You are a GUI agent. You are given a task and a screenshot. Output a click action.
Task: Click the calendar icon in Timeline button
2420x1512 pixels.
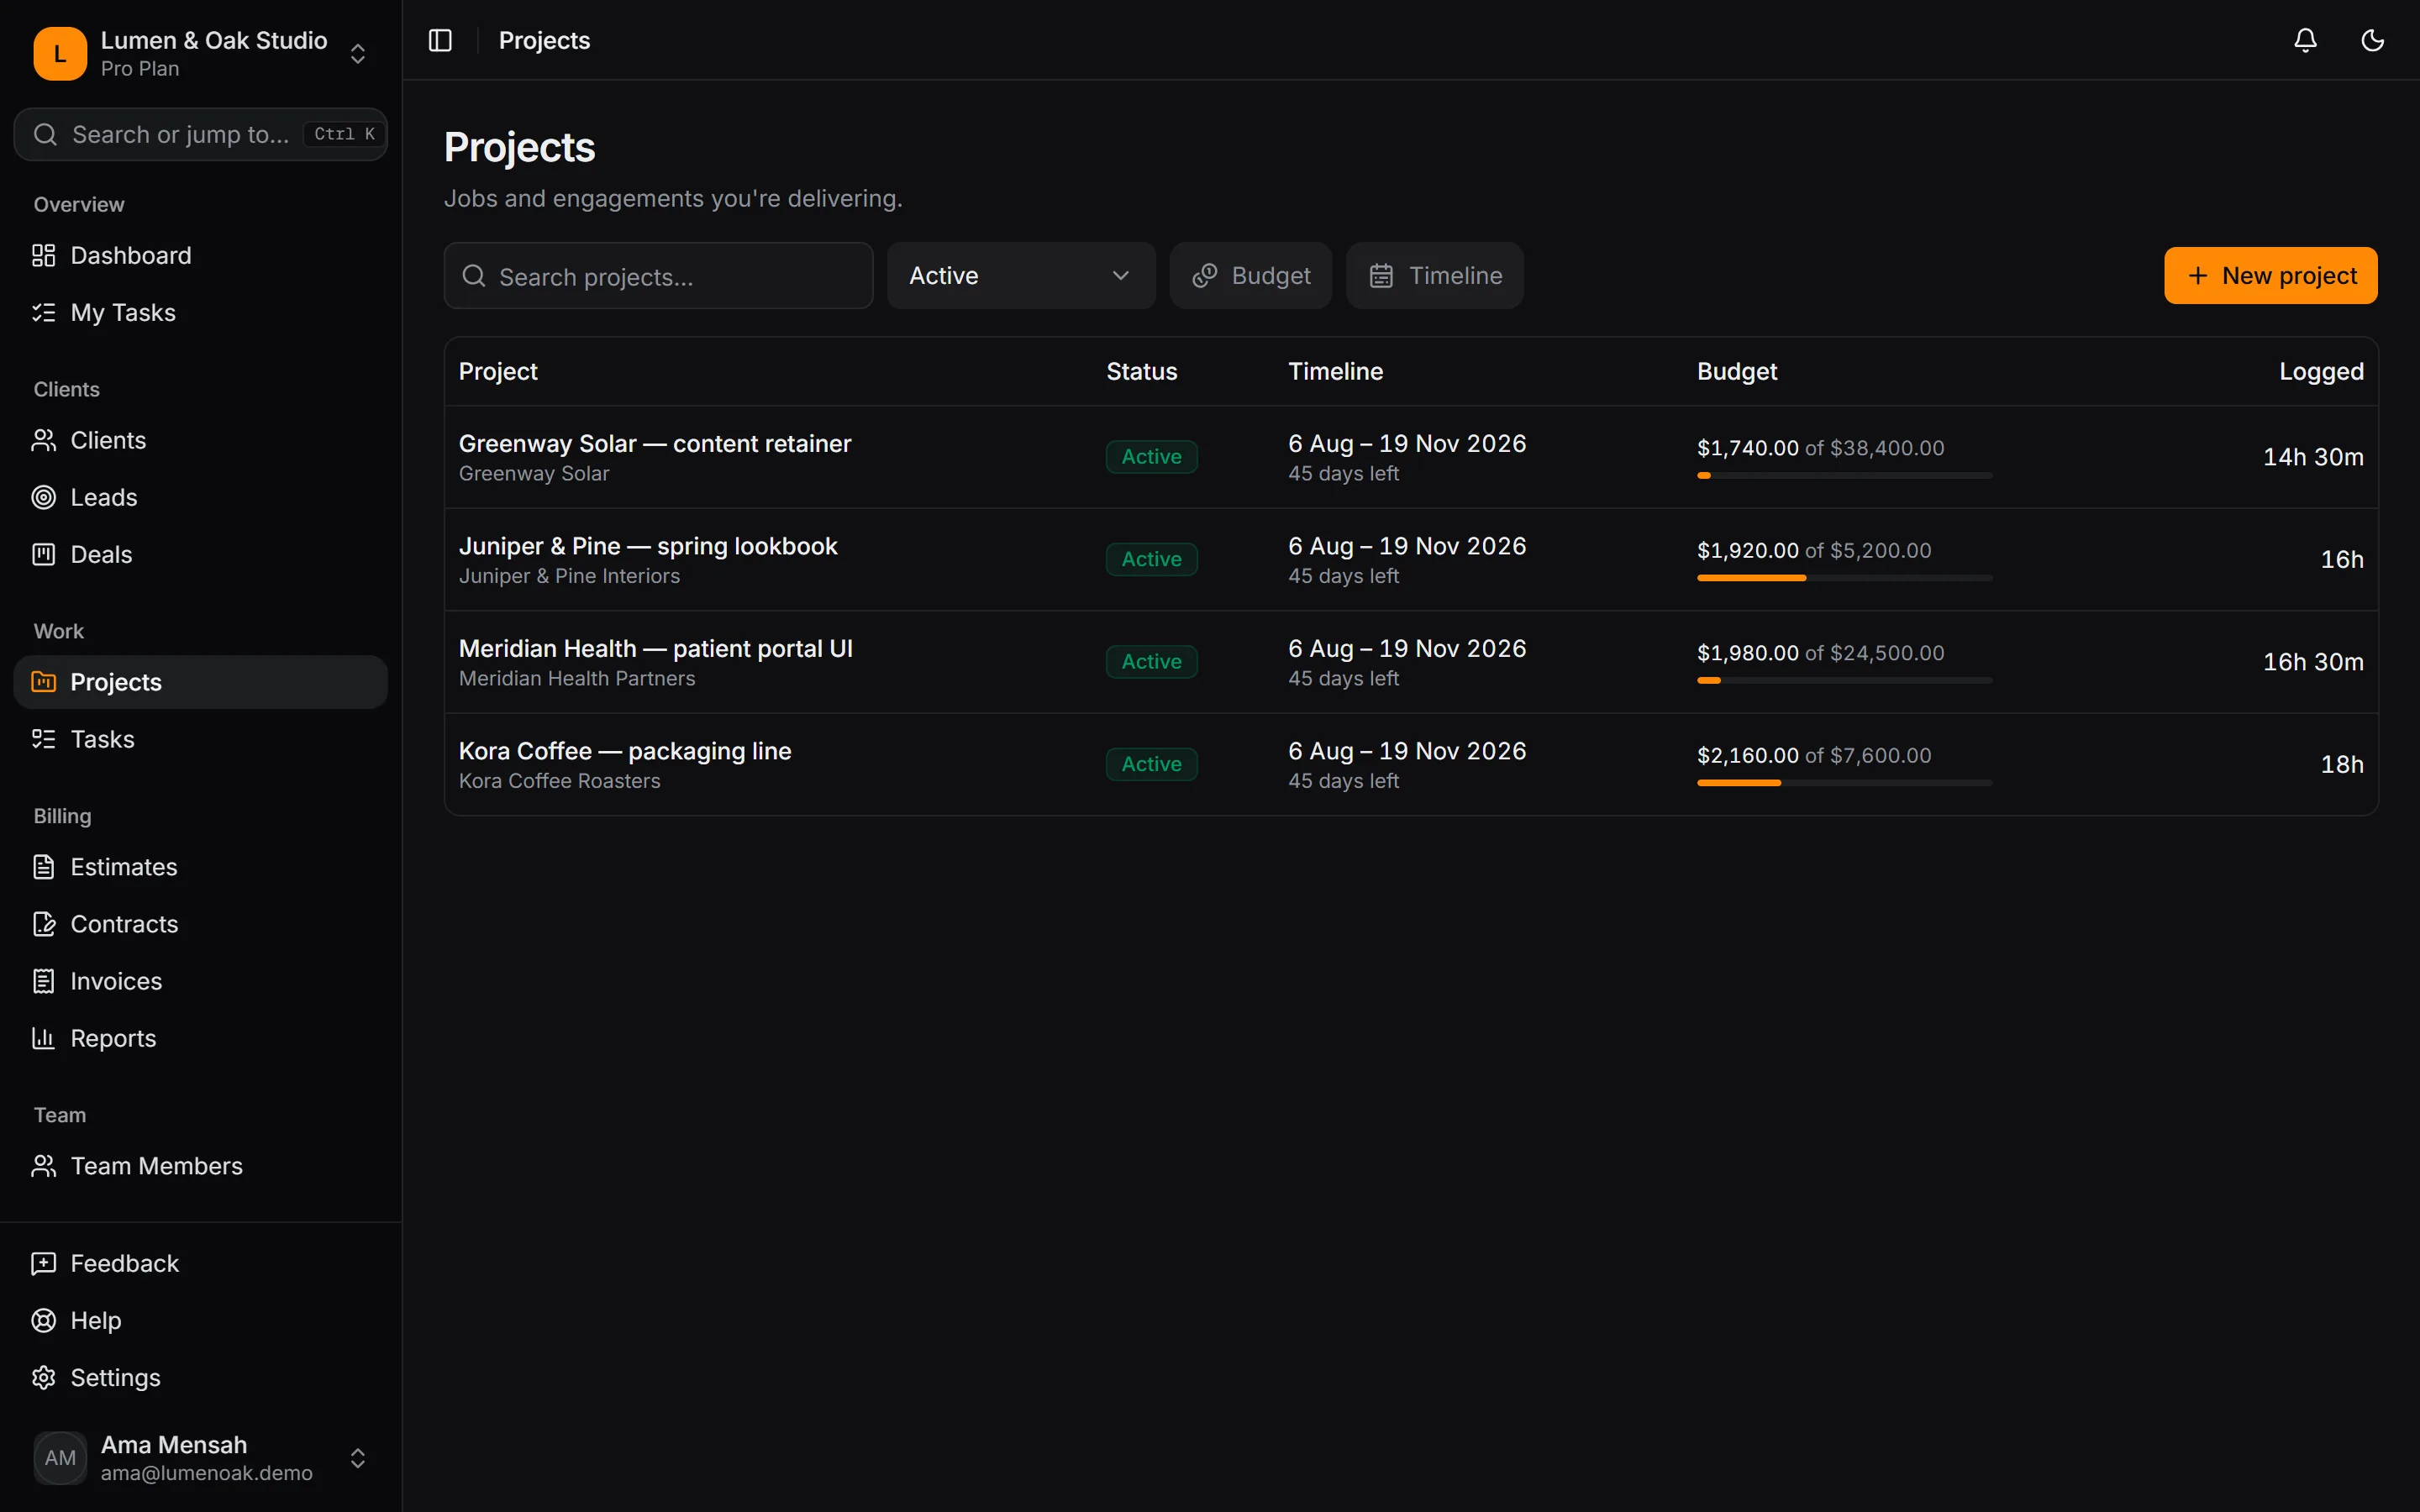pos(1381,276)
